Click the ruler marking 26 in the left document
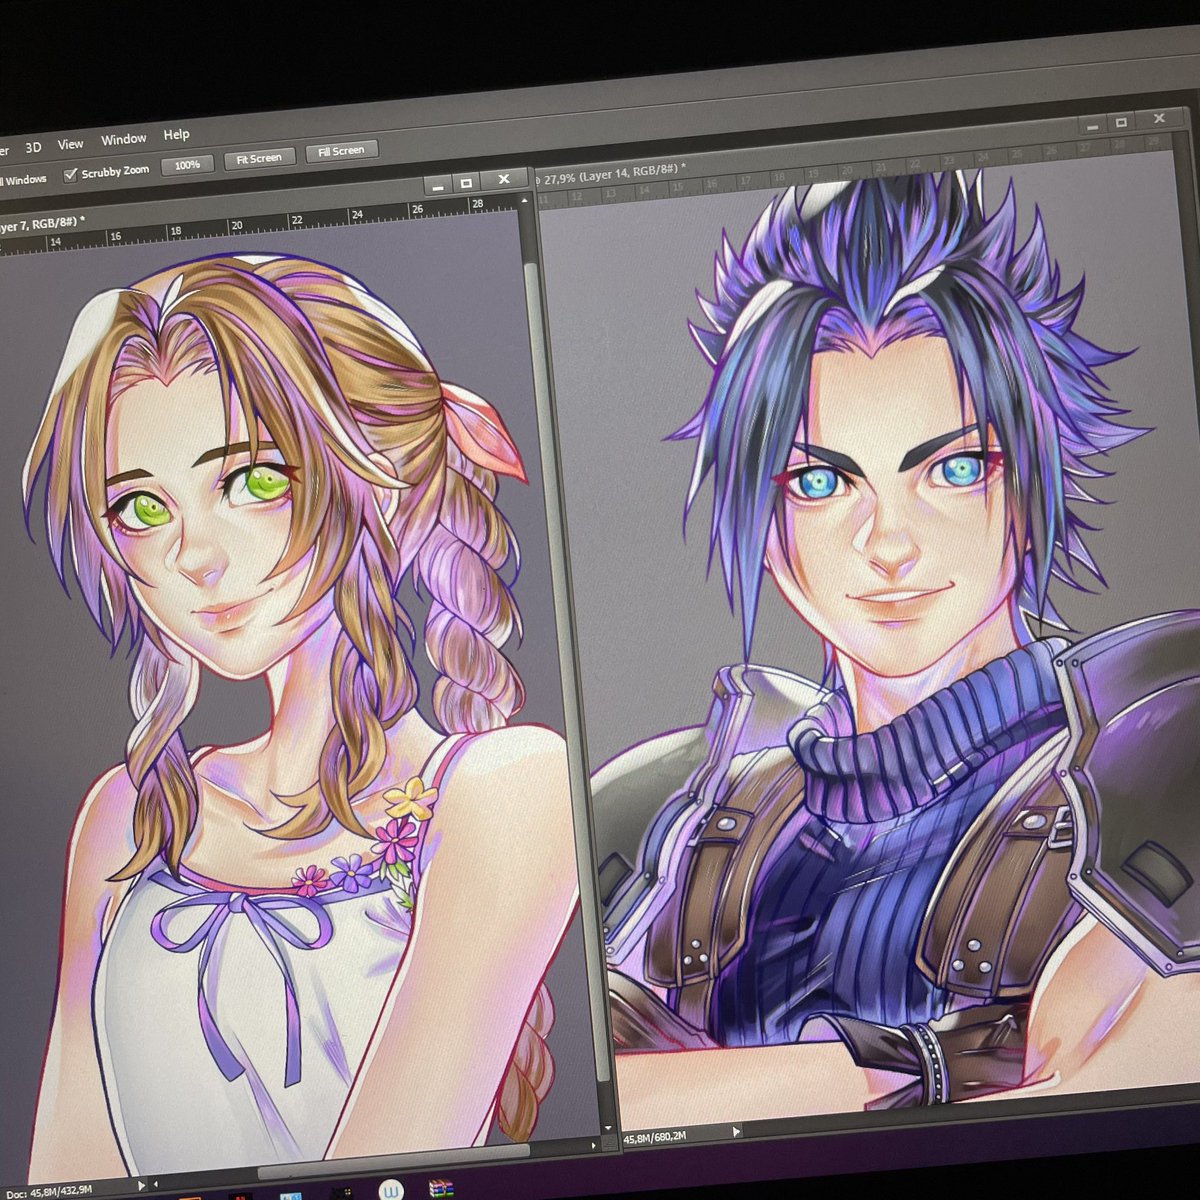This screenshot has height=1200, width=1200. (x=417, y=210)
